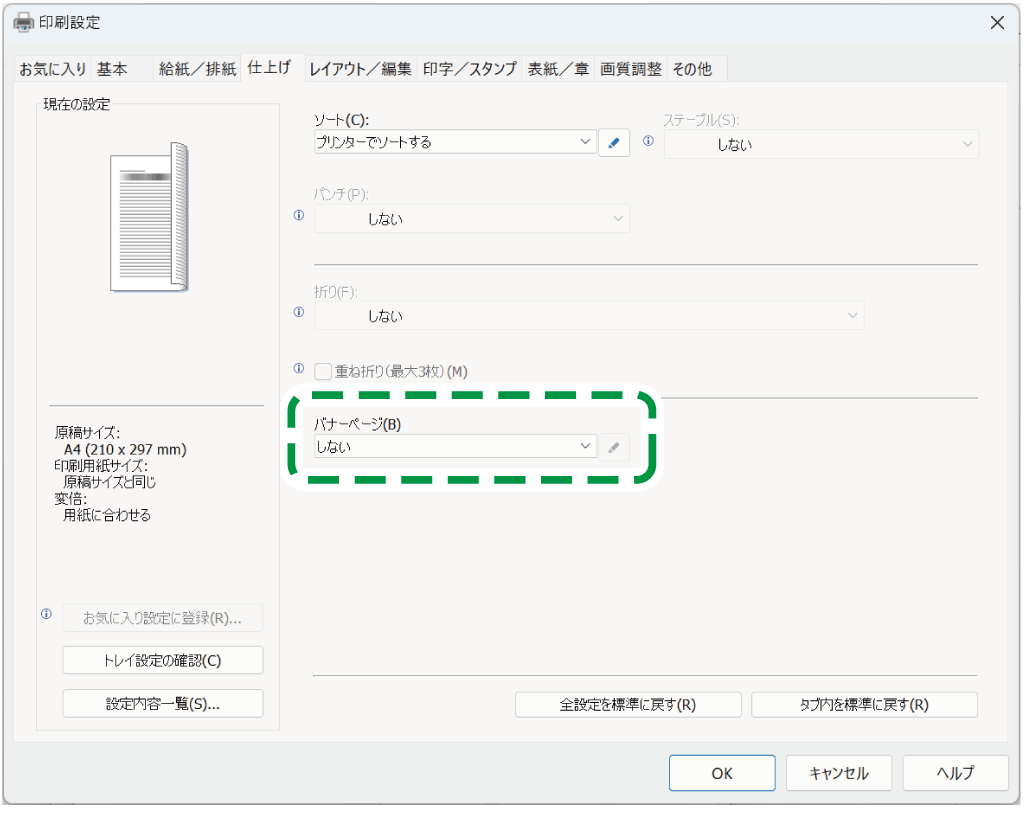Image resolution: width=1028 pixels, height=815 pixels.
Task: Switch to the 画質調整 tab
Action: pos(629,68)
